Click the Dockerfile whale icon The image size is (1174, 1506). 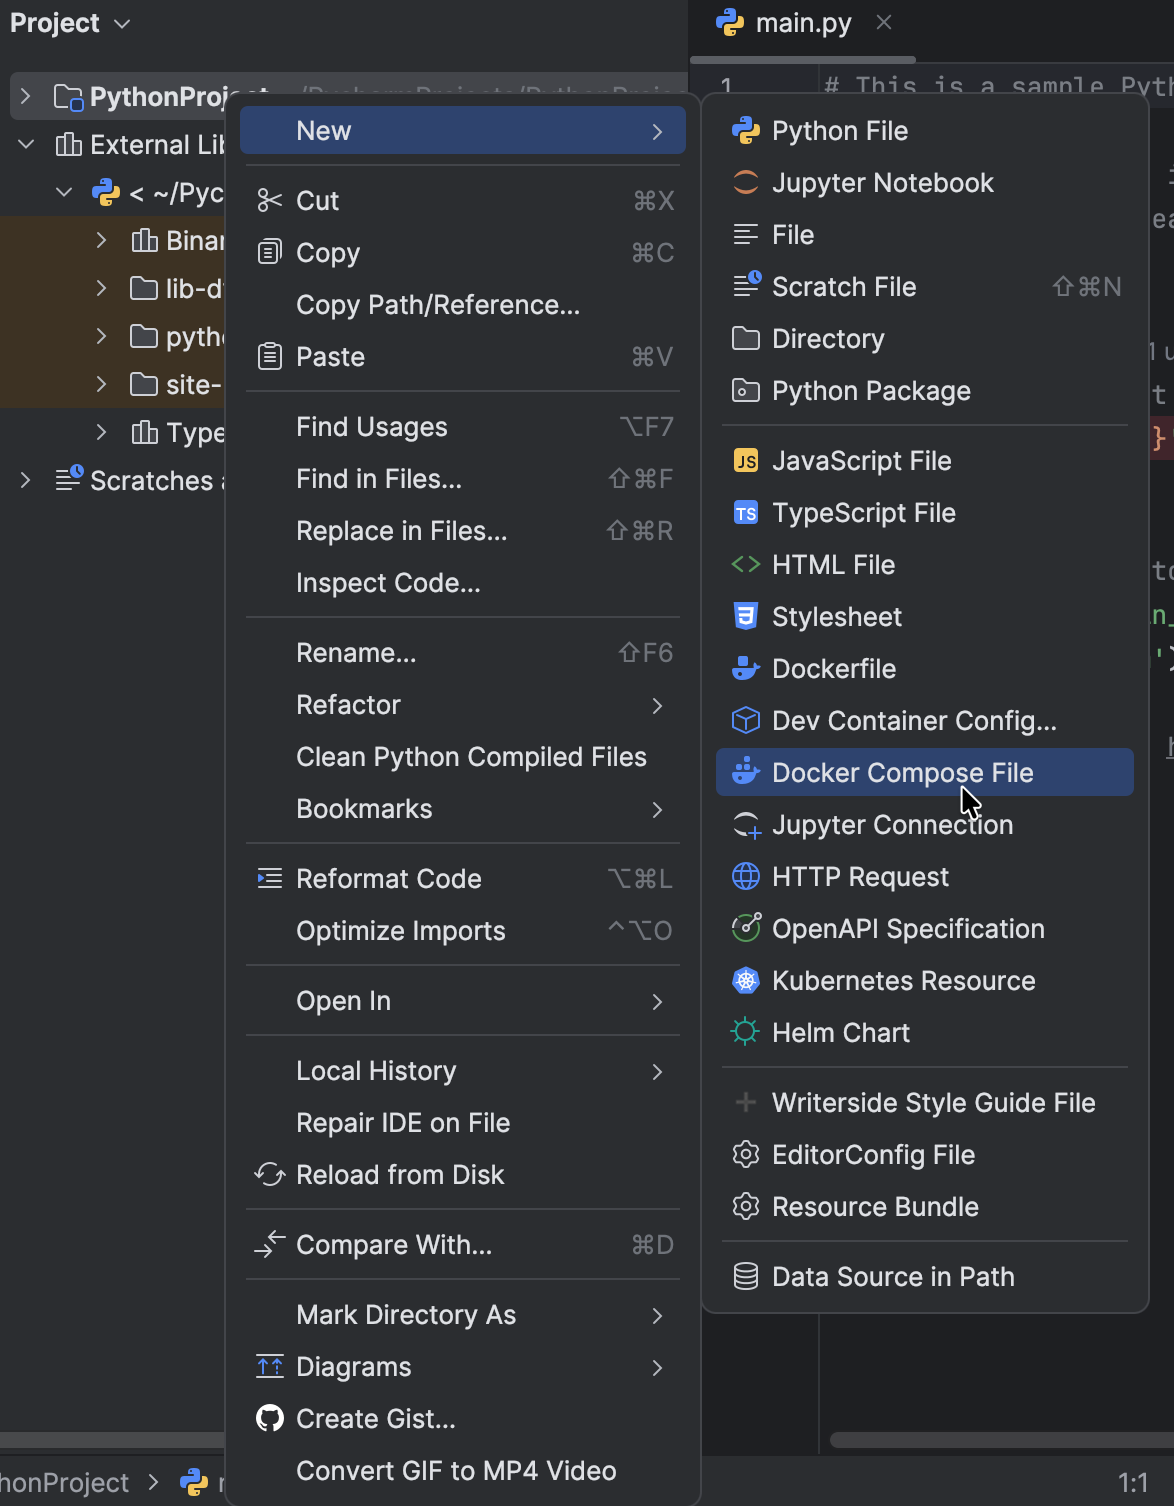pos(746,669)
